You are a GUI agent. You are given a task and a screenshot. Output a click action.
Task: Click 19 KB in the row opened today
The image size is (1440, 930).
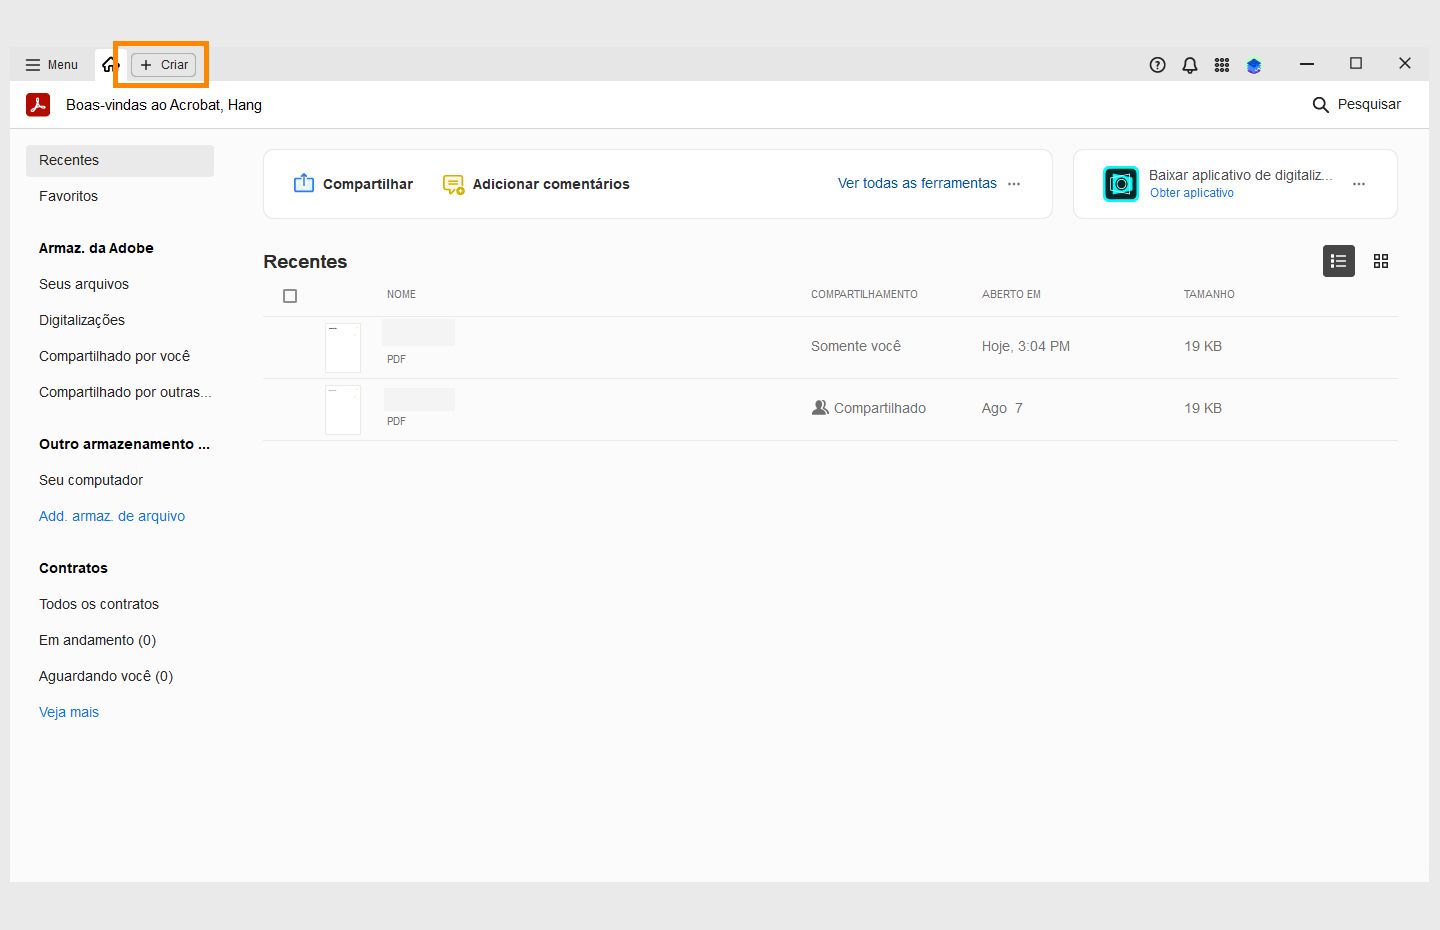tap(1203, 347)
